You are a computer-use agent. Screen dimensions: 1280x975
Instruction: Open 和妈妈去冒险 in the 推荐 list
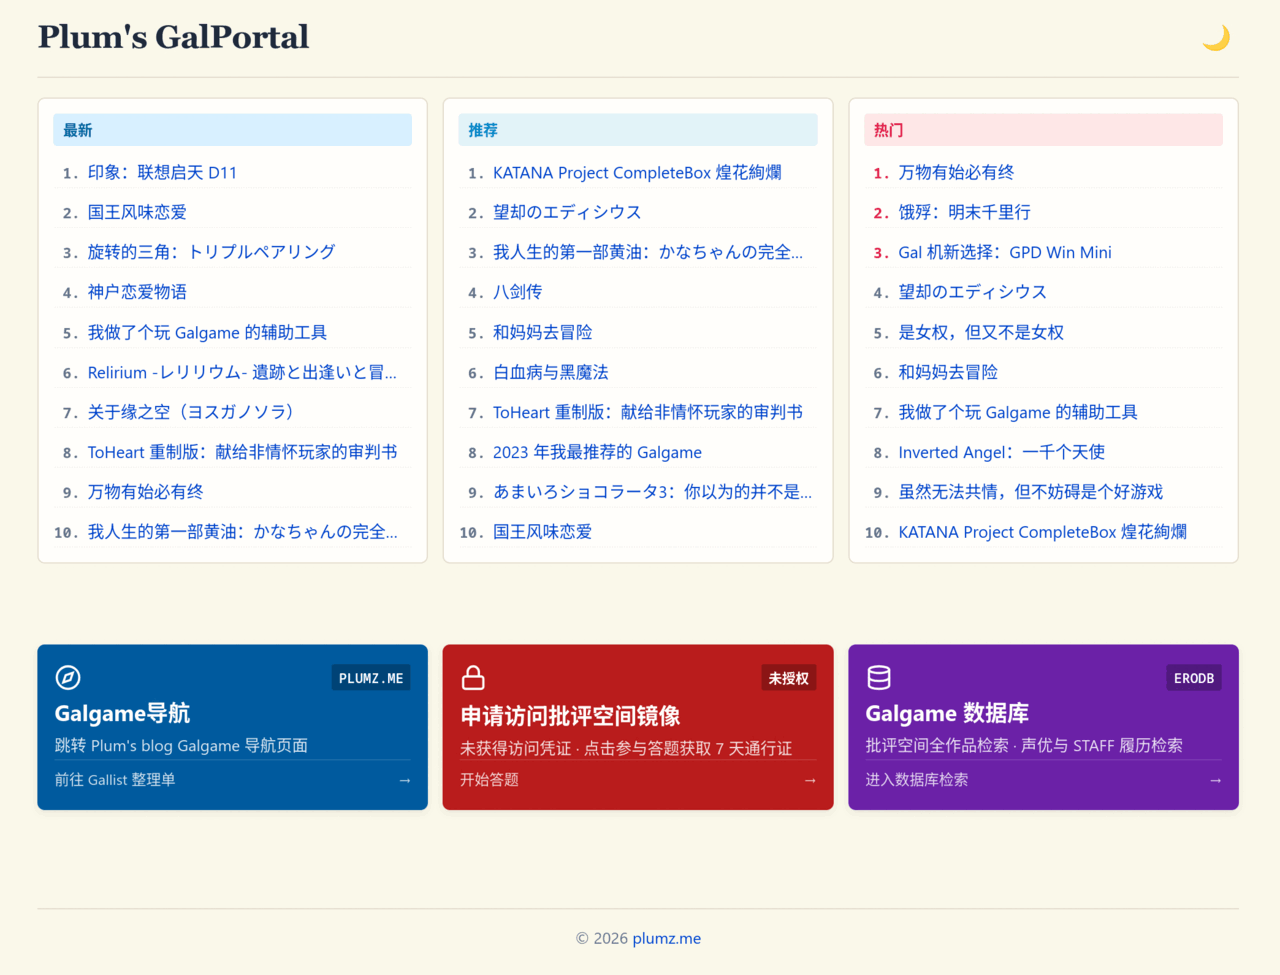(x=542, y=332)
